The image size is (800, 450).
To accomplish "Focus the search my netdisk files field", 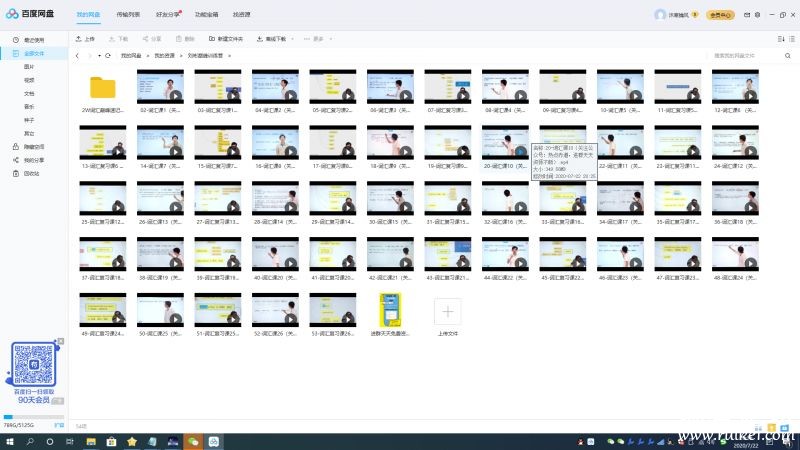I will (x=746, y=56).
